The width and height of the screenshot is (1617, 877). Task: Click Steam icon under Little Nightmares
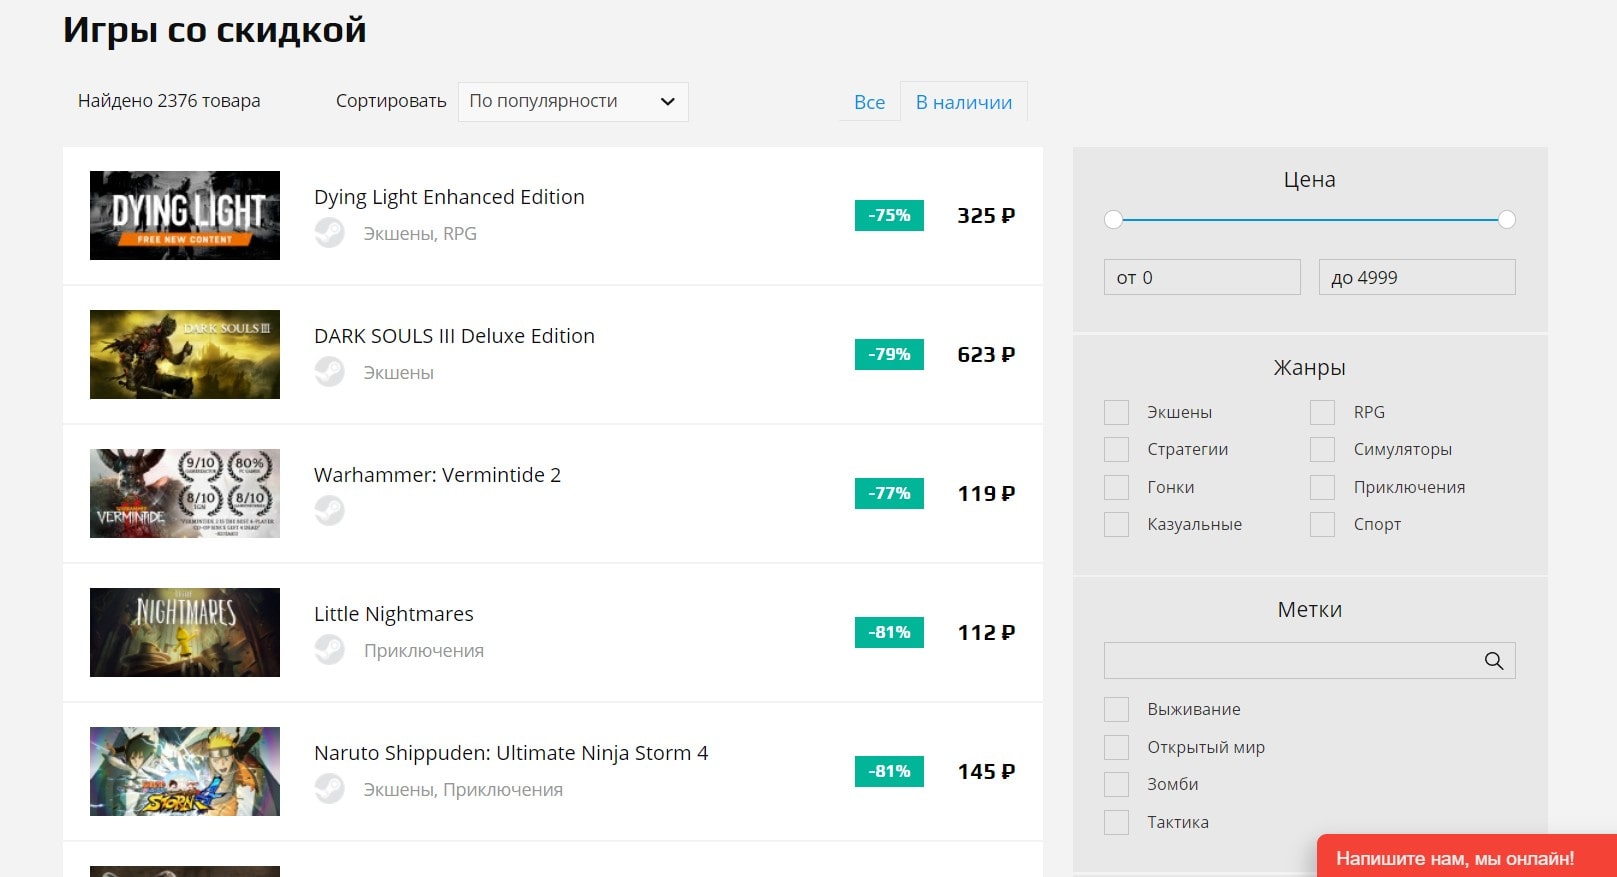click(x=329, y=650)
